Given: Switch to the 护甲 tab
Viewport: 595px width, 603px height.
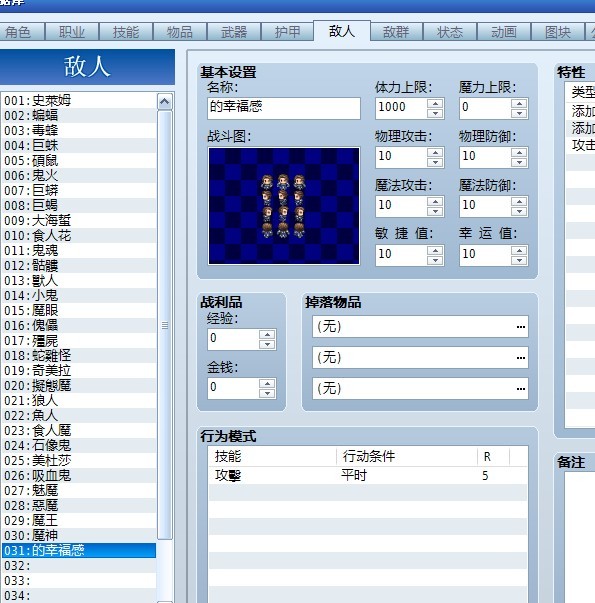Looking at the screenshot, I should point(287,32).
